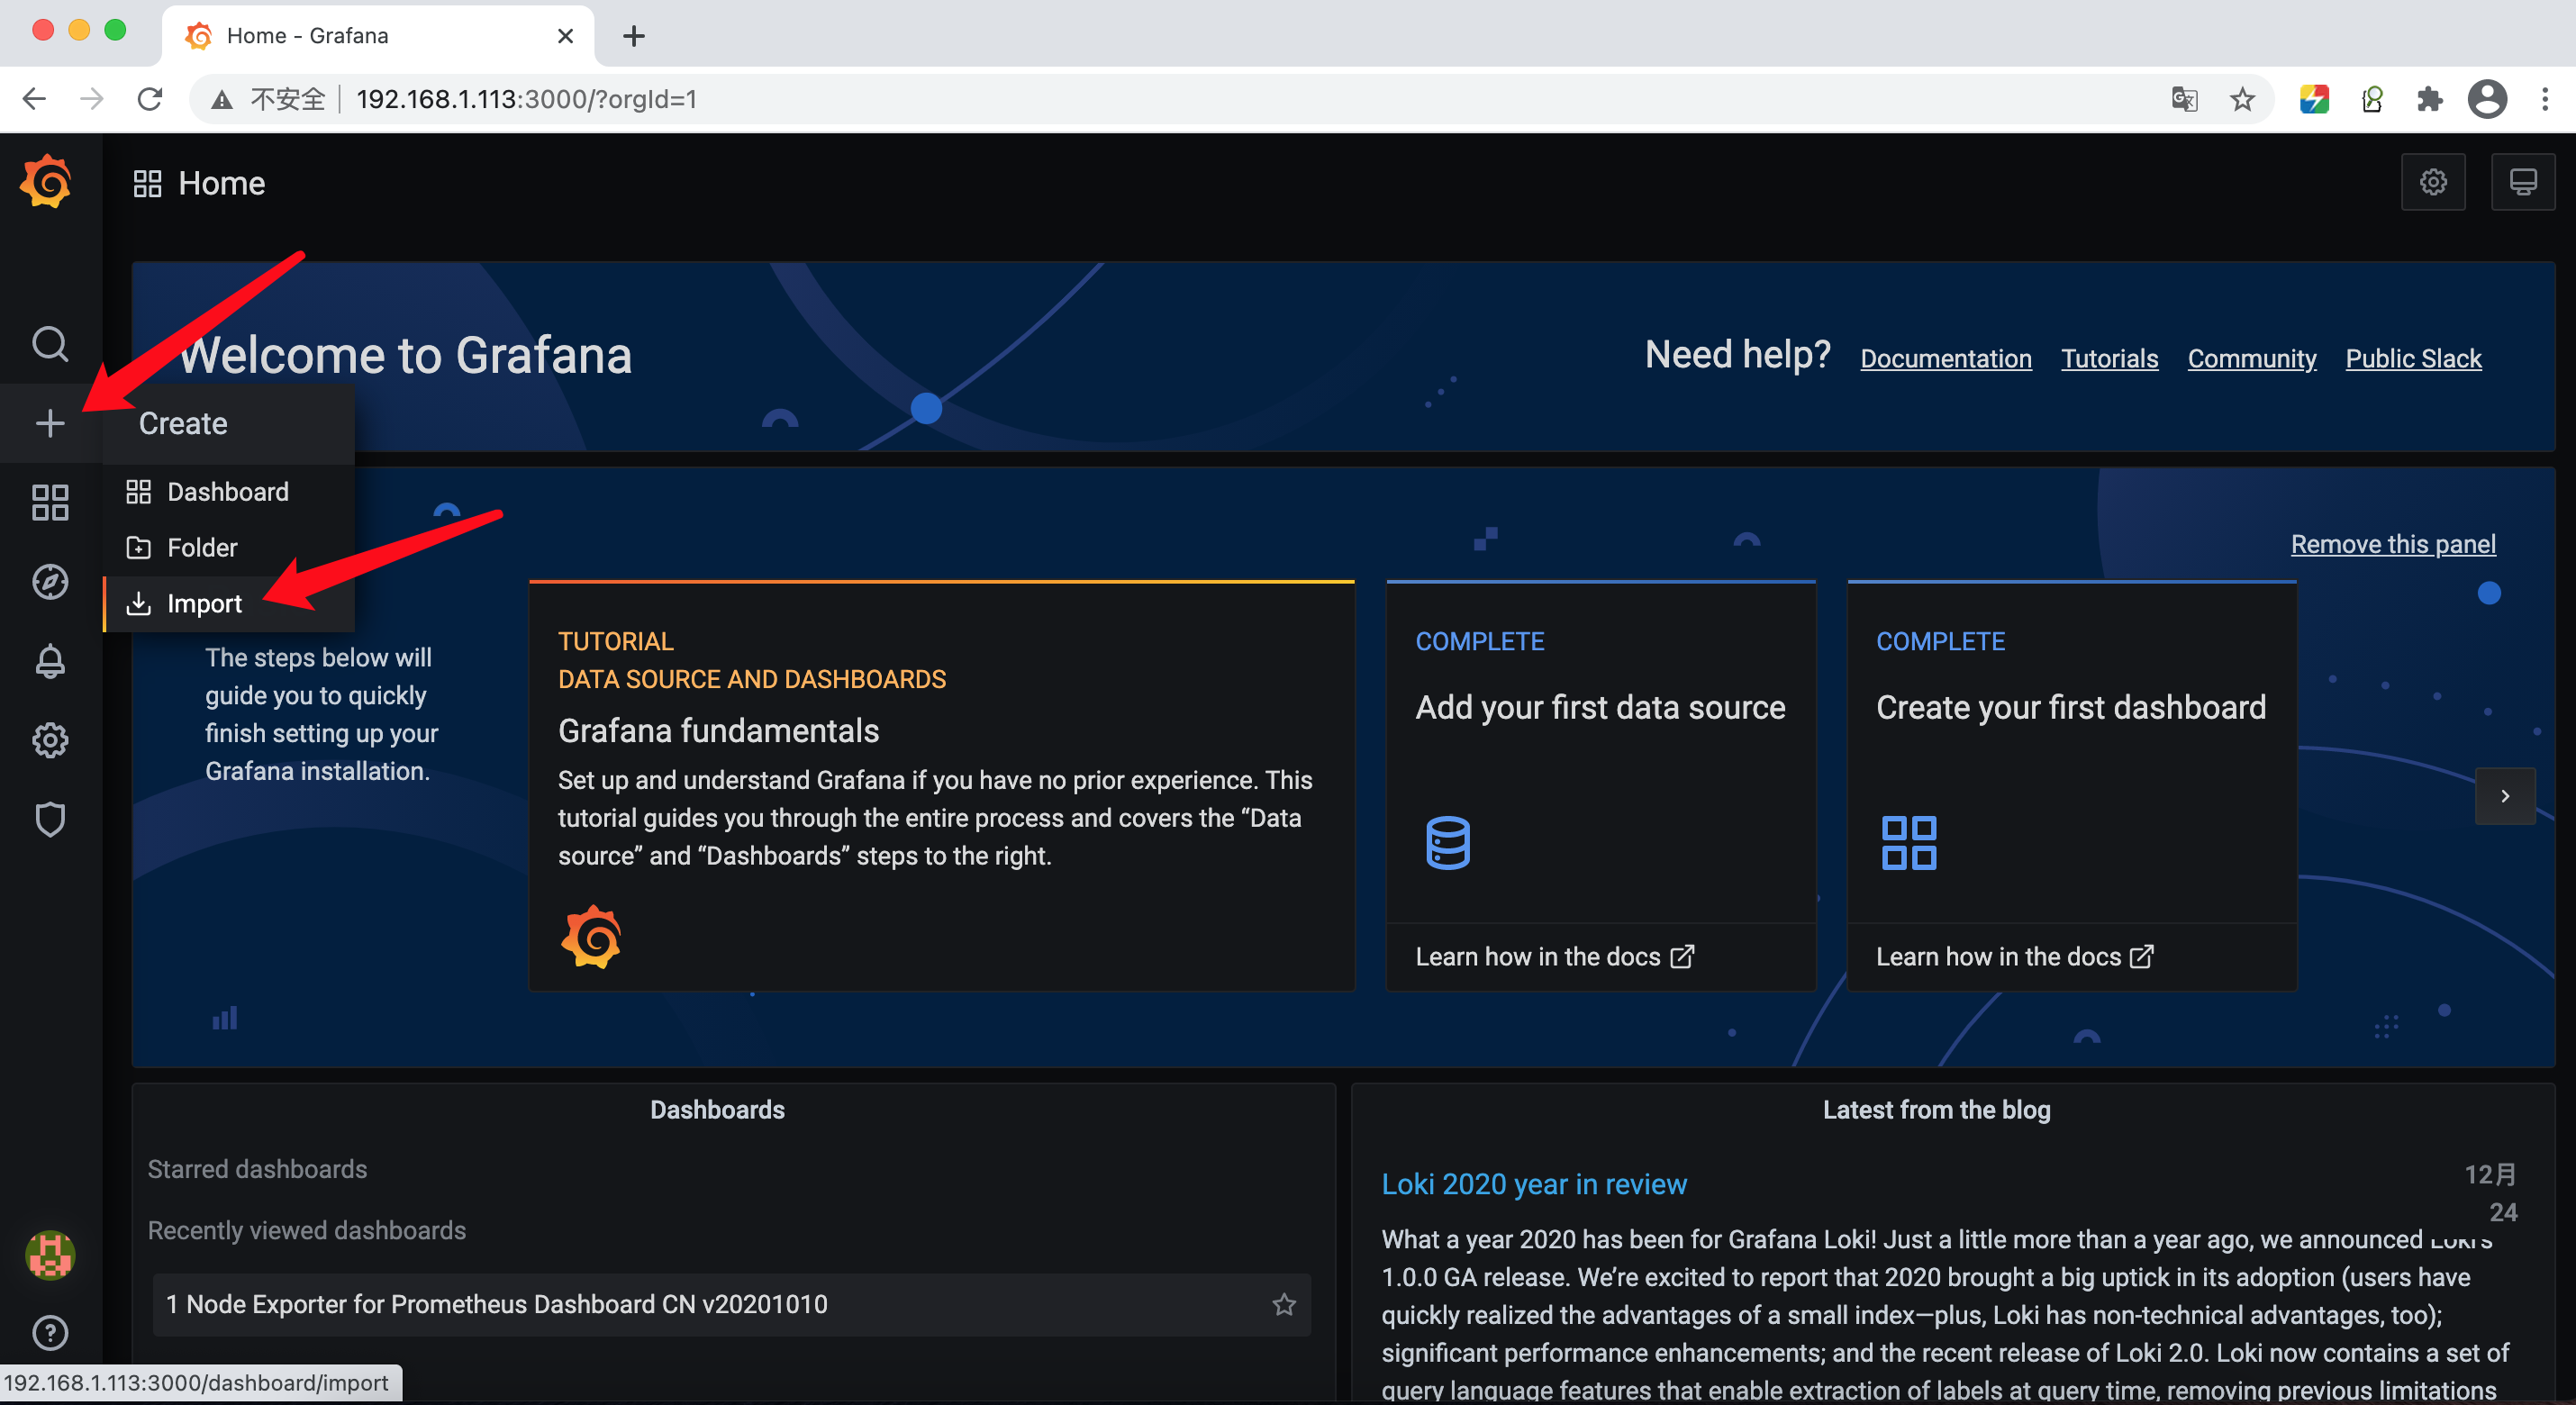Click the colorful extension icon in toolbar
Image resolution: width=2576 pixels, height=1405 pixels.
[x=2314, y=99]
